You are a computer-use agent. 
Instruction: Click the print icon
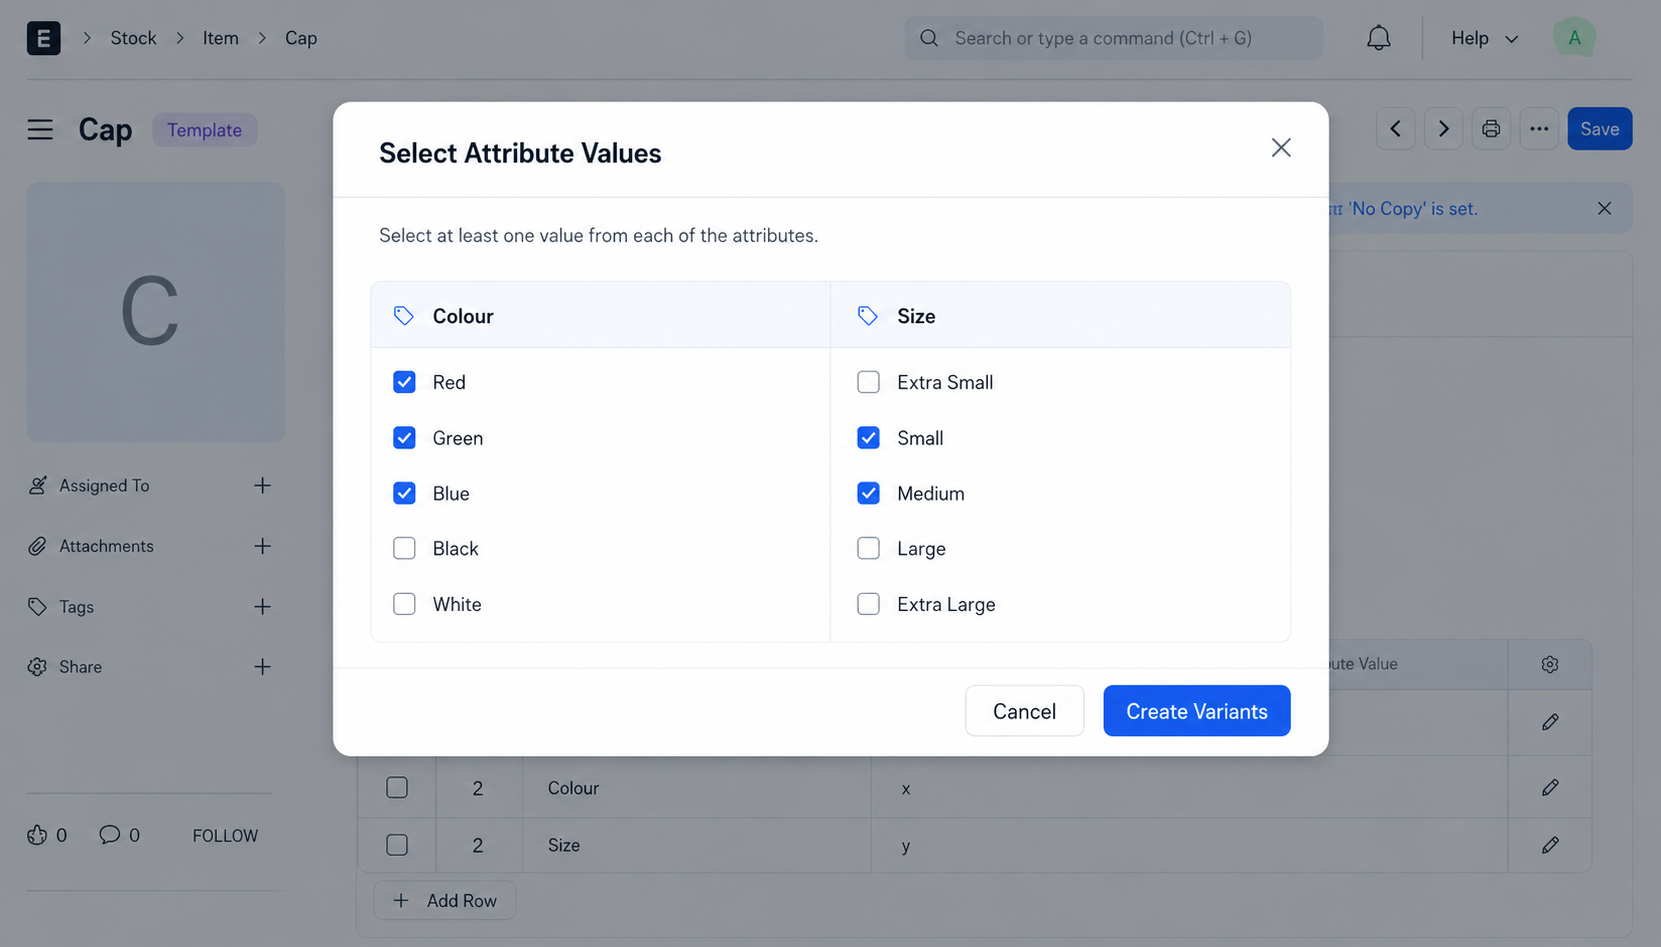(x=1491, y=129)
